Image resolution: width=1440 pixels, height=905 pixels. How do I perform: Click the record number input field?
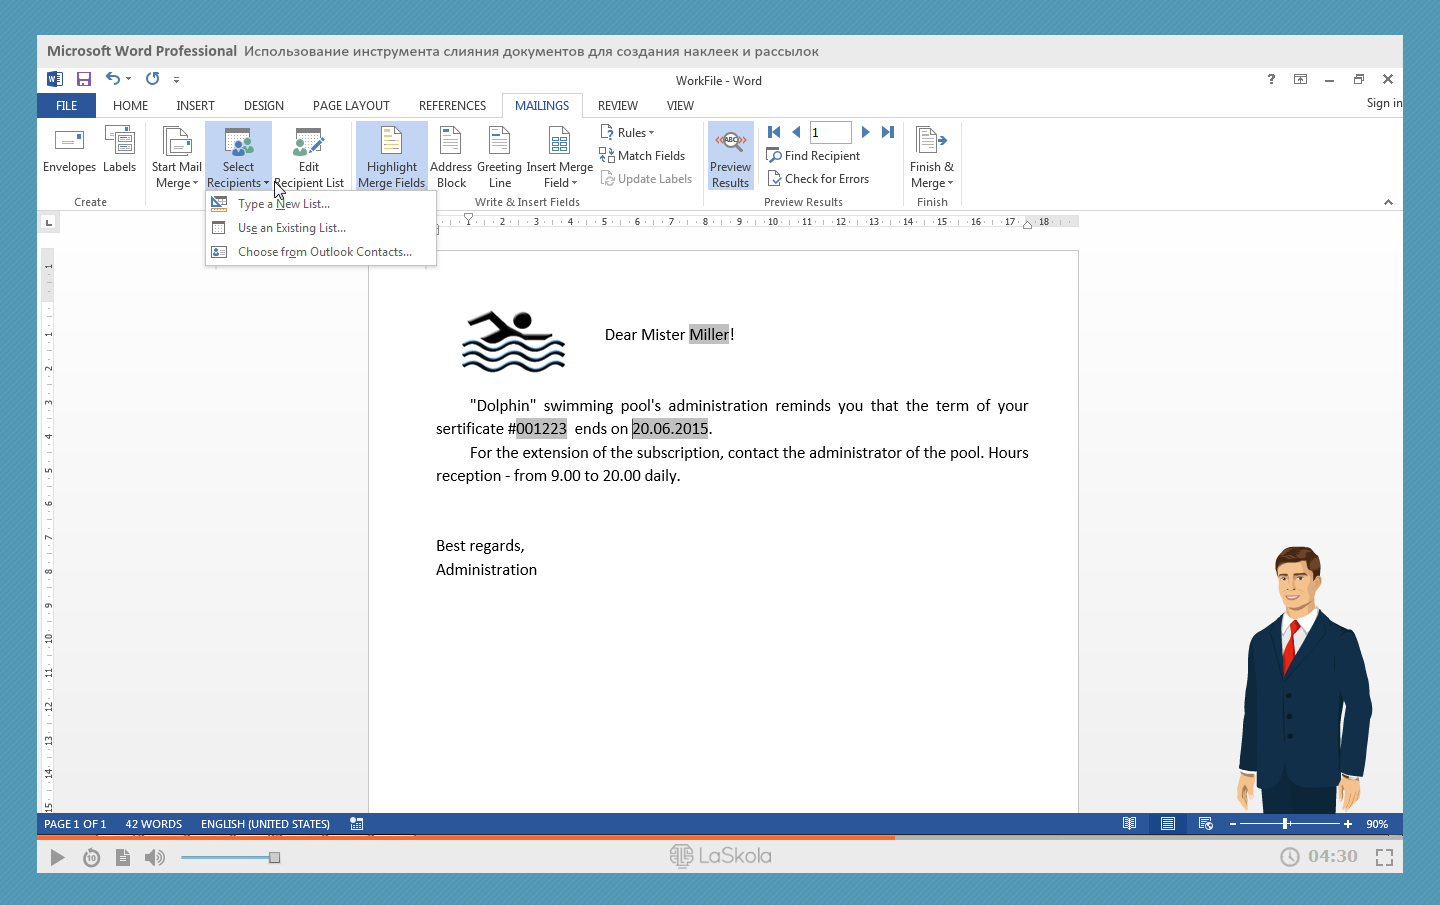[830, 132]
